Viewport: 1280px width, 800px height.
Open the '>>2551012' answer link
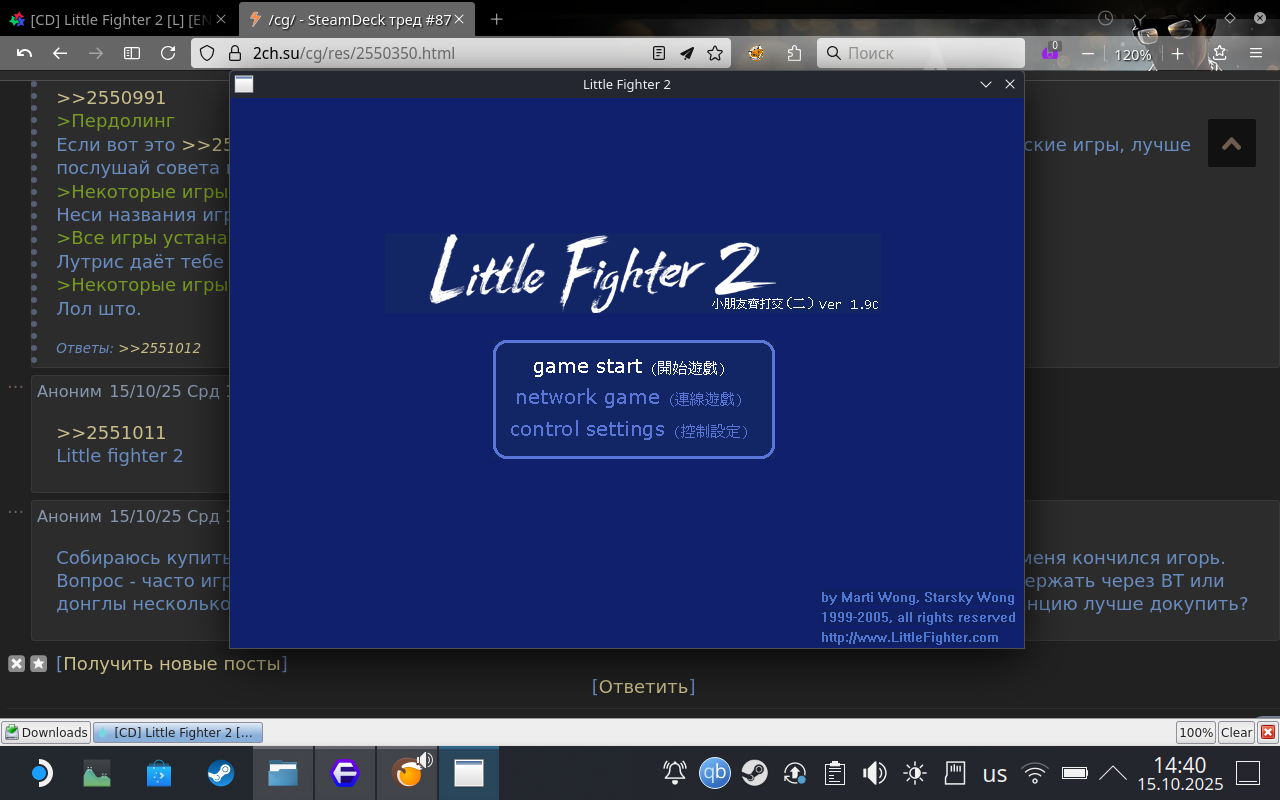coord(160,348)
